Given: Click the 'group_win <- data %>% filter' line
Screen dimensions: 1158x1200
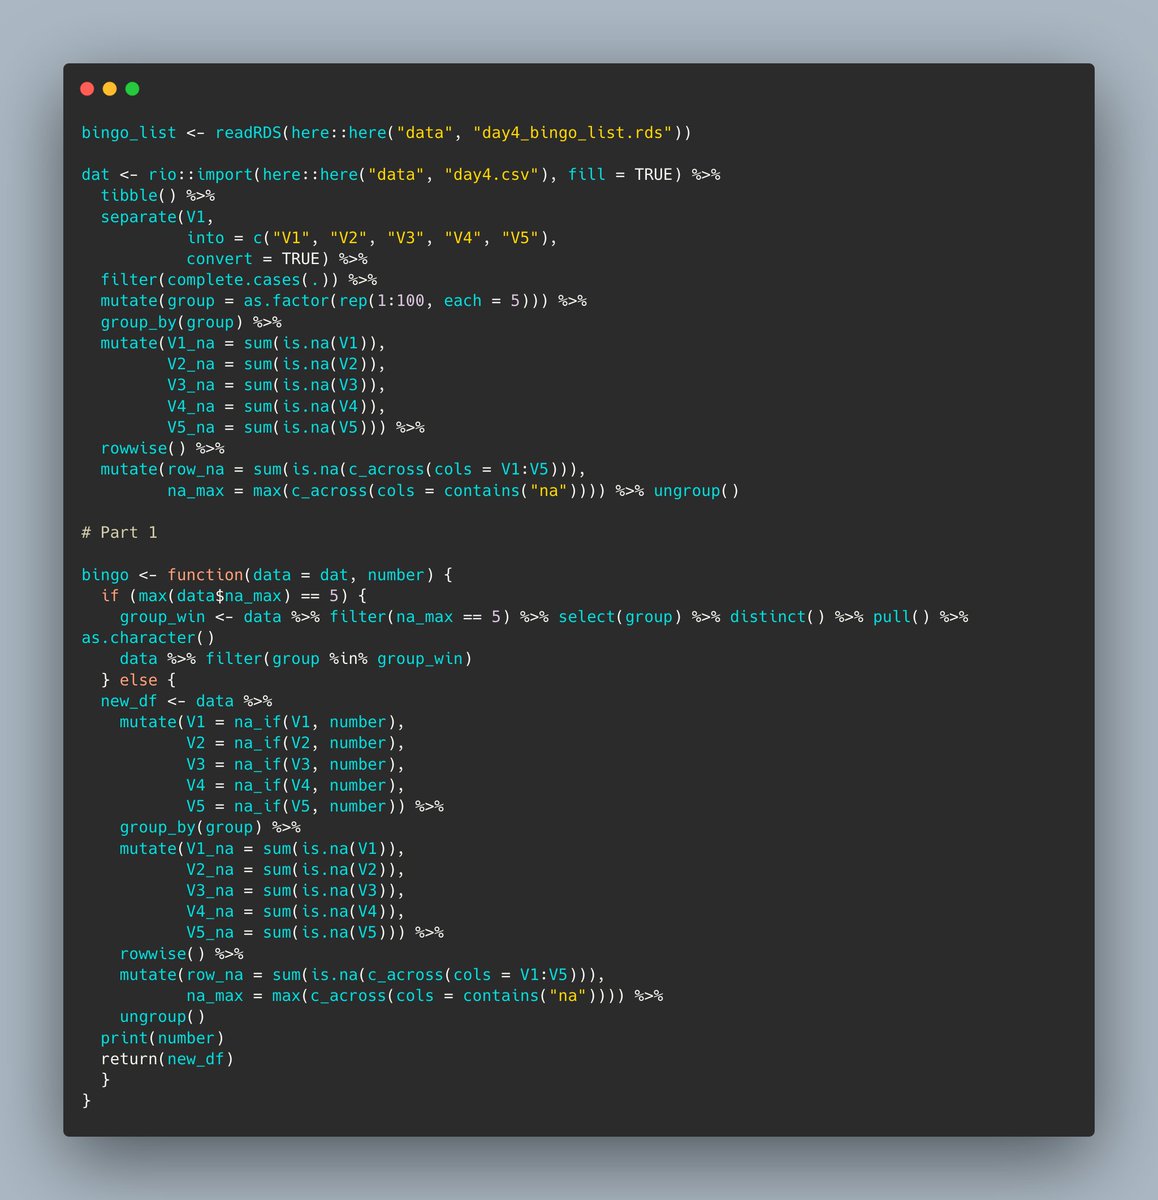Looking at the screenshot, I should 544,616.
